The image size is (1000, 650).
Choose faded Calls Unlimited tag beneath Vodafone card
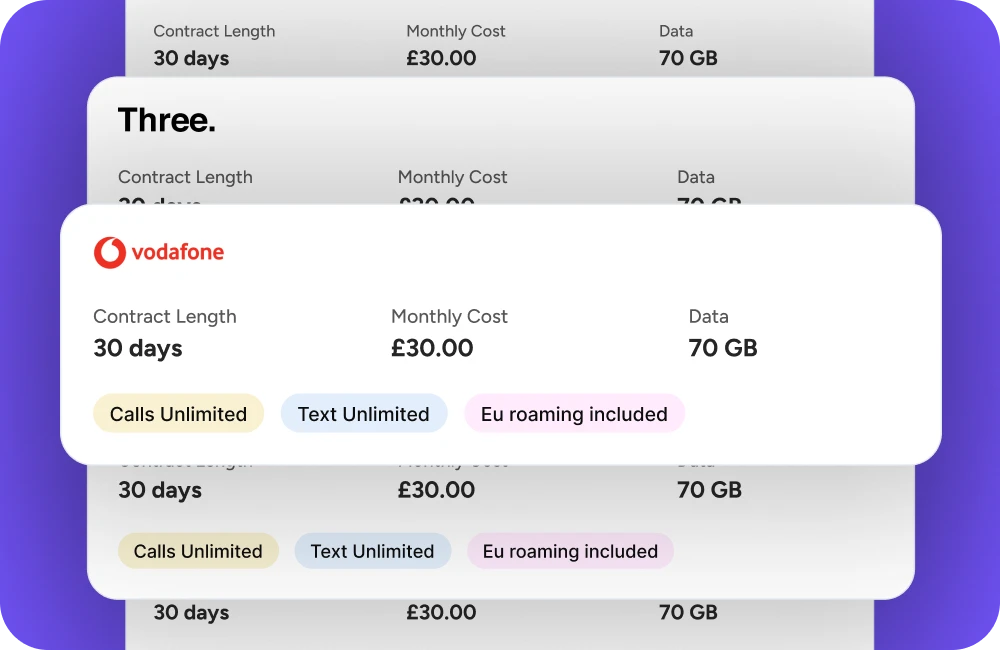click(198, 551)
